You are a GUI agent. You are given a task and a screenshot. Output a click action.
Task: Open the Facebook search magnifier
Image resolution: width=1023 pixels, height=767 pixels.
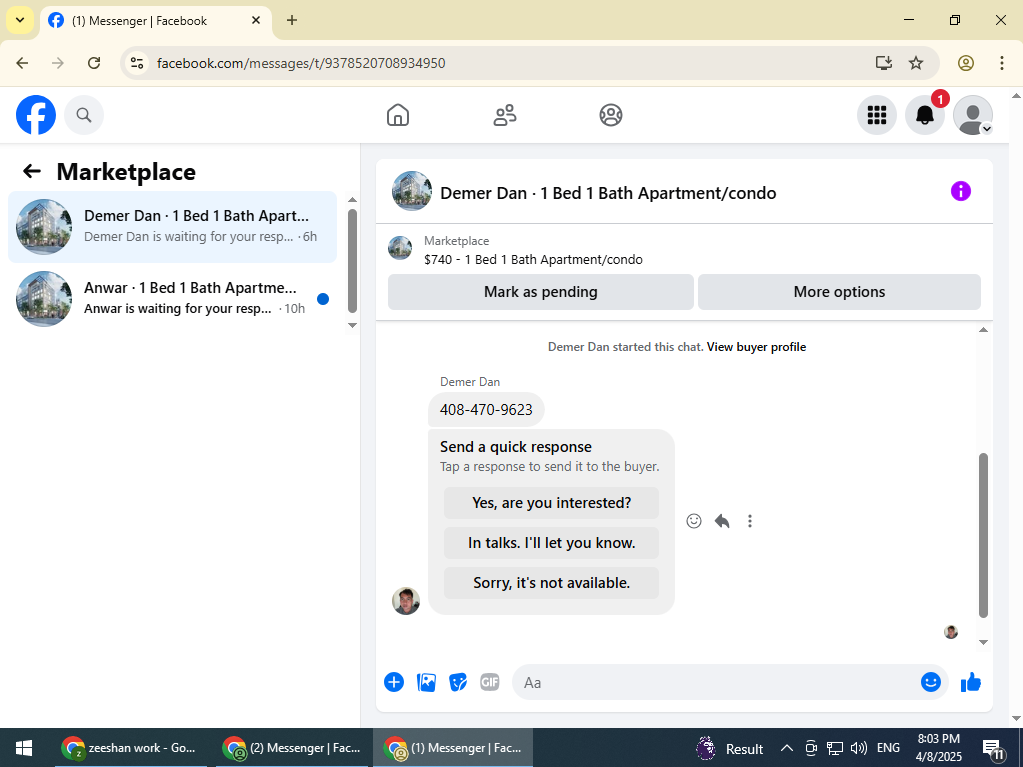[84, 115]
